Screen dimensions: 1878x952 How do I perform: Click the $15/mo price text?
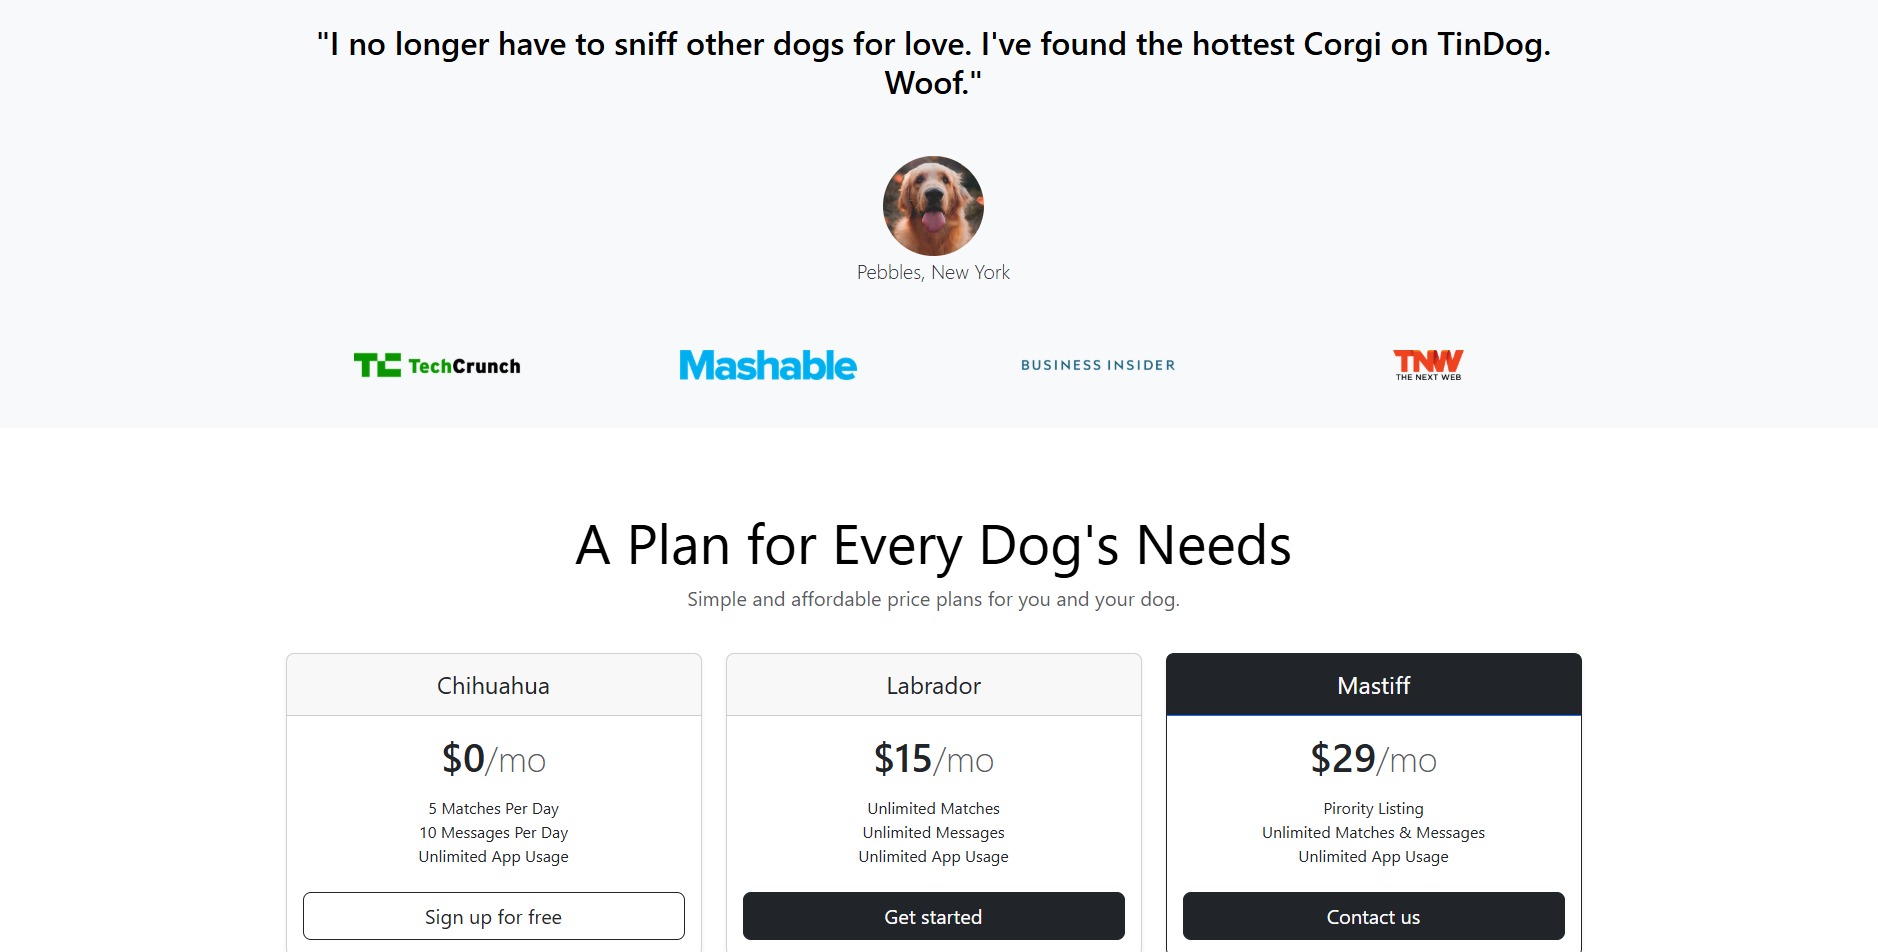[933, 760]
